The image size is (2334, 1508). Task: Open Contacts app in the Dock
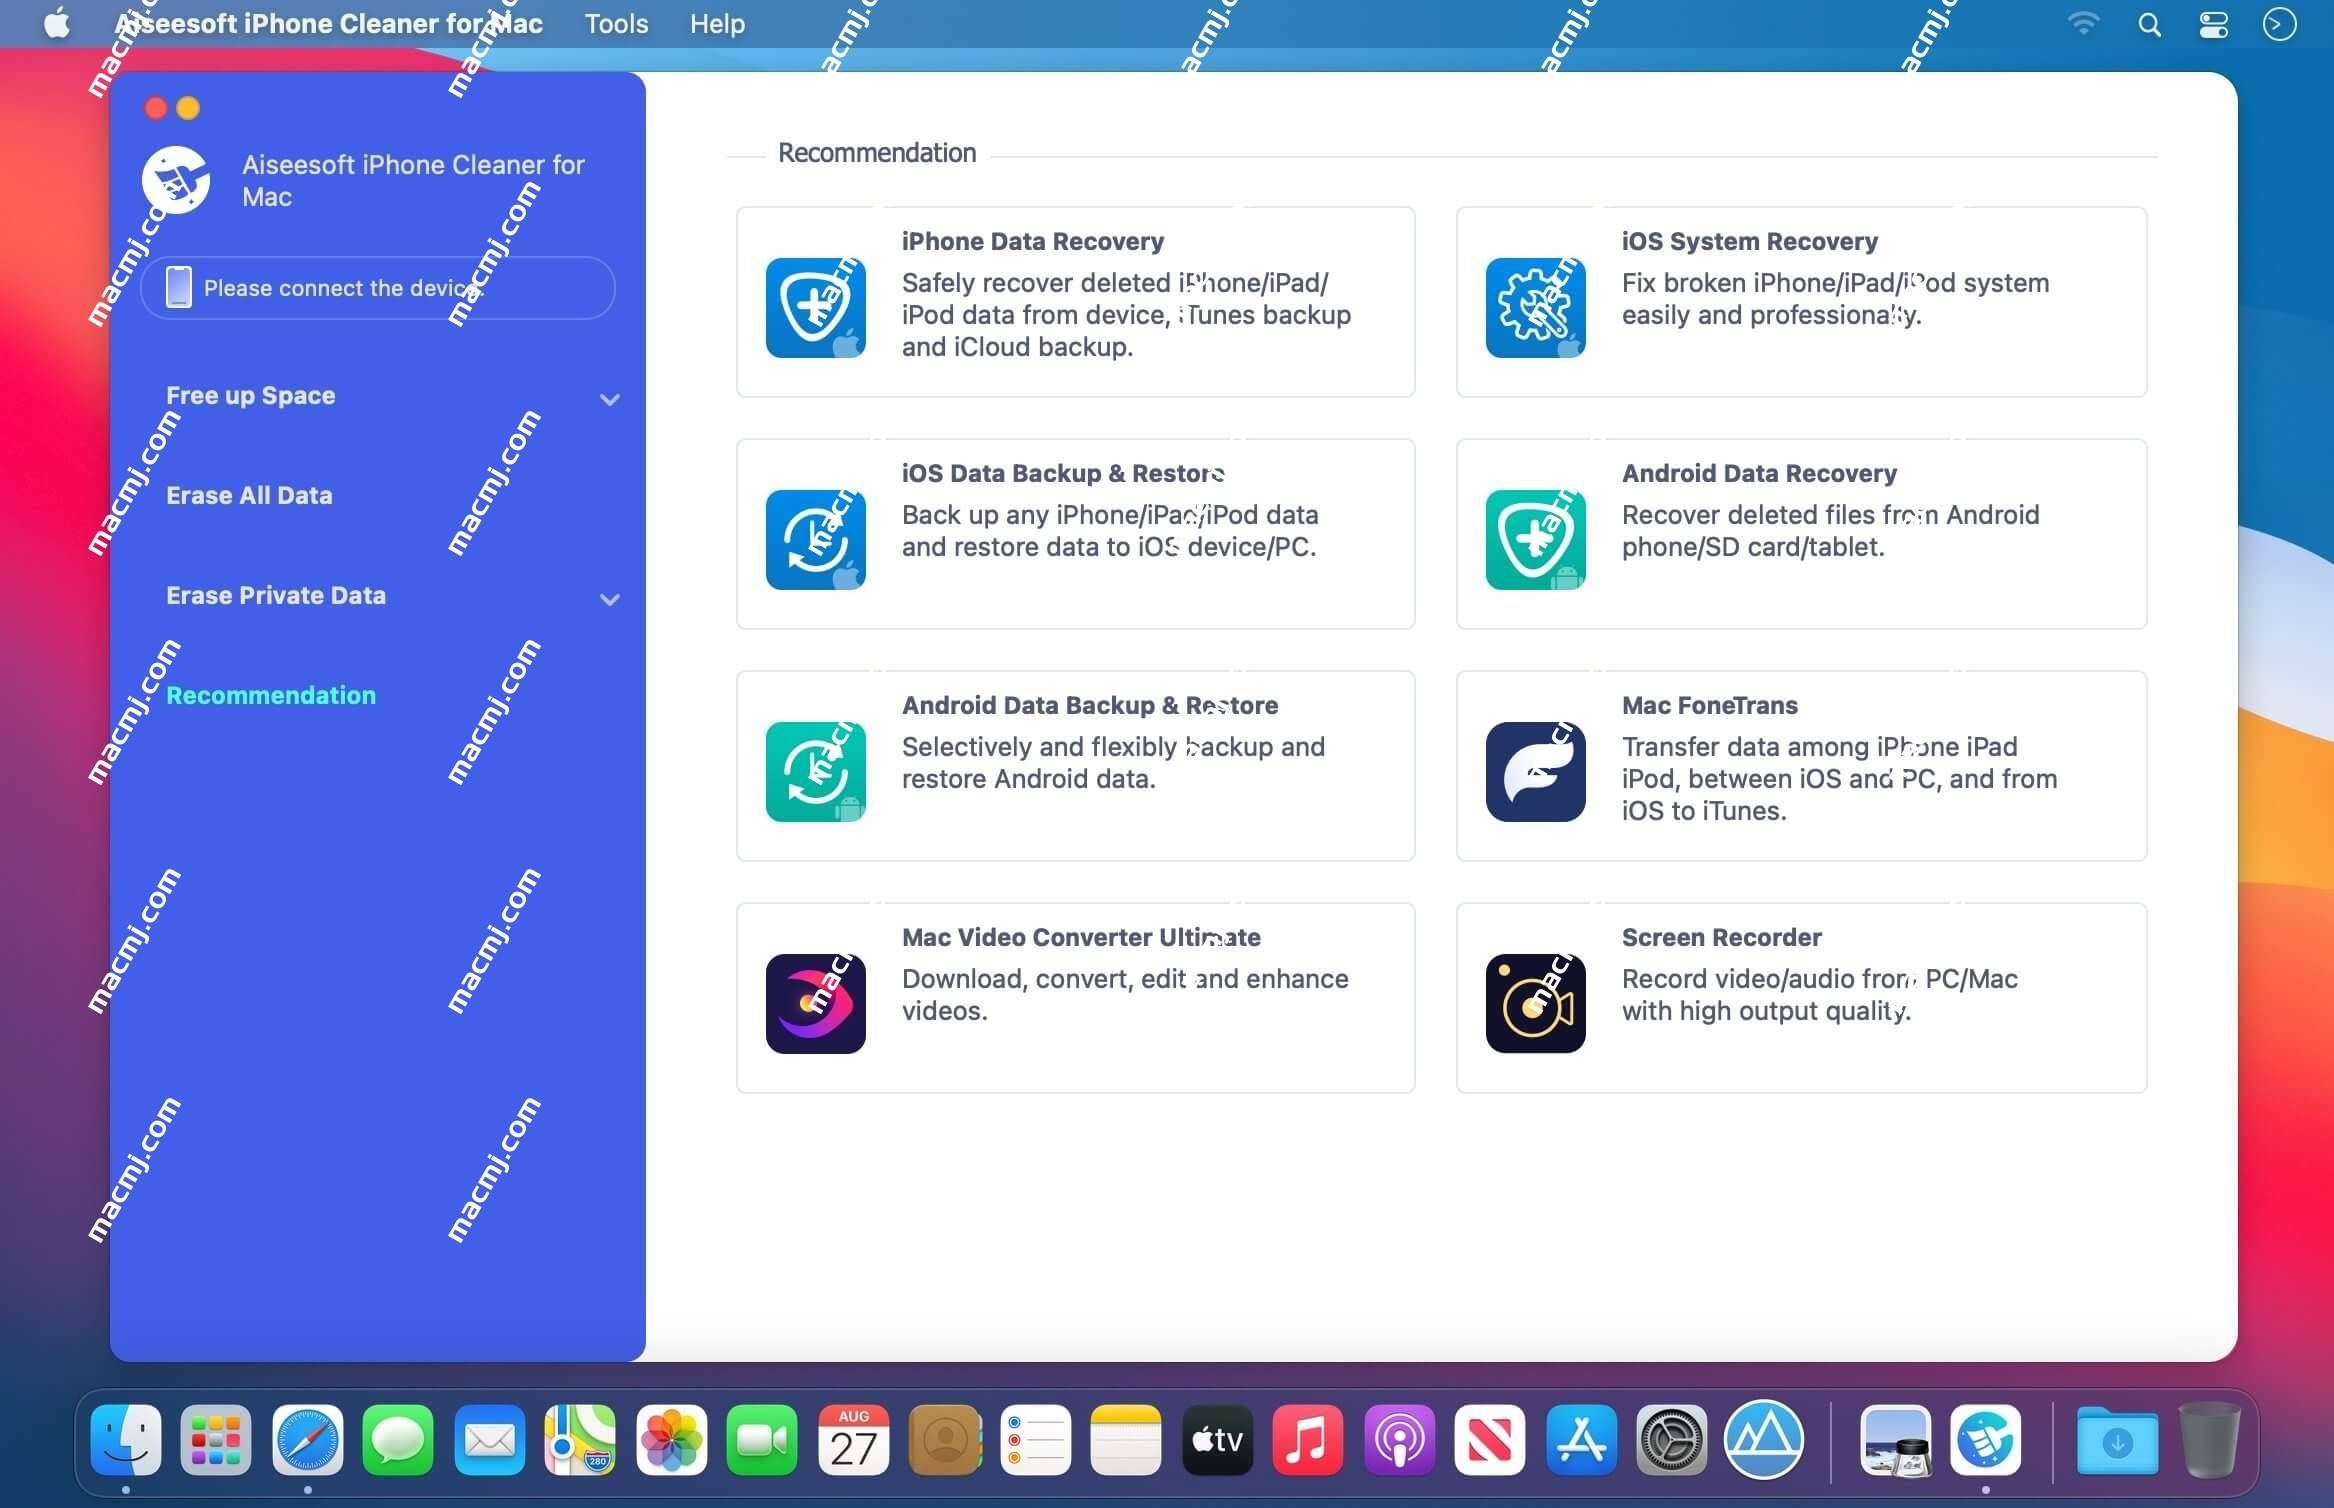[x=944, y=1440]
